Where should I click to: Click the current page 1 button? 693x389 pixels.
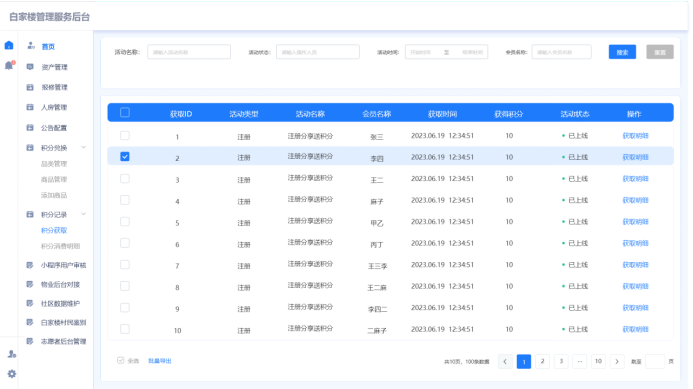tap(524, 362)
